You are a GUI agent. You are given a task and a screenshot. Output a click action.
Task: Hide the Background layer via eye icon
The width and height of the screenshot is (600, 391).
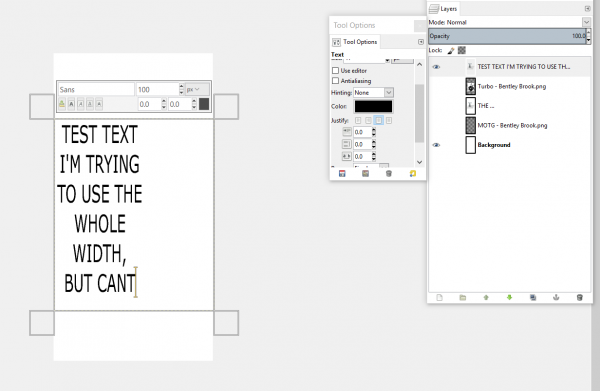tap(436, 145)
